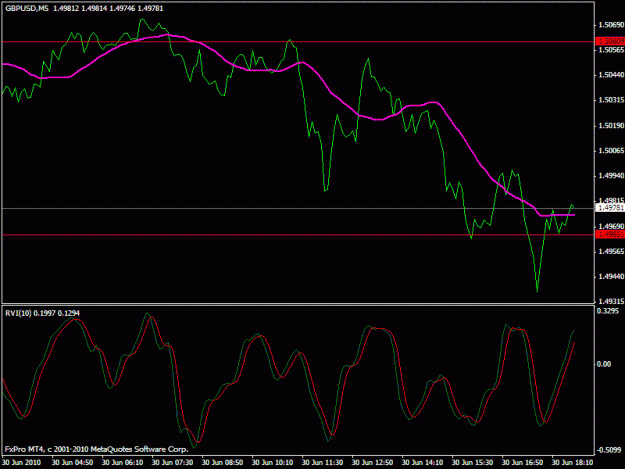Click the 1.50190 price axis value

coord(611,126)
